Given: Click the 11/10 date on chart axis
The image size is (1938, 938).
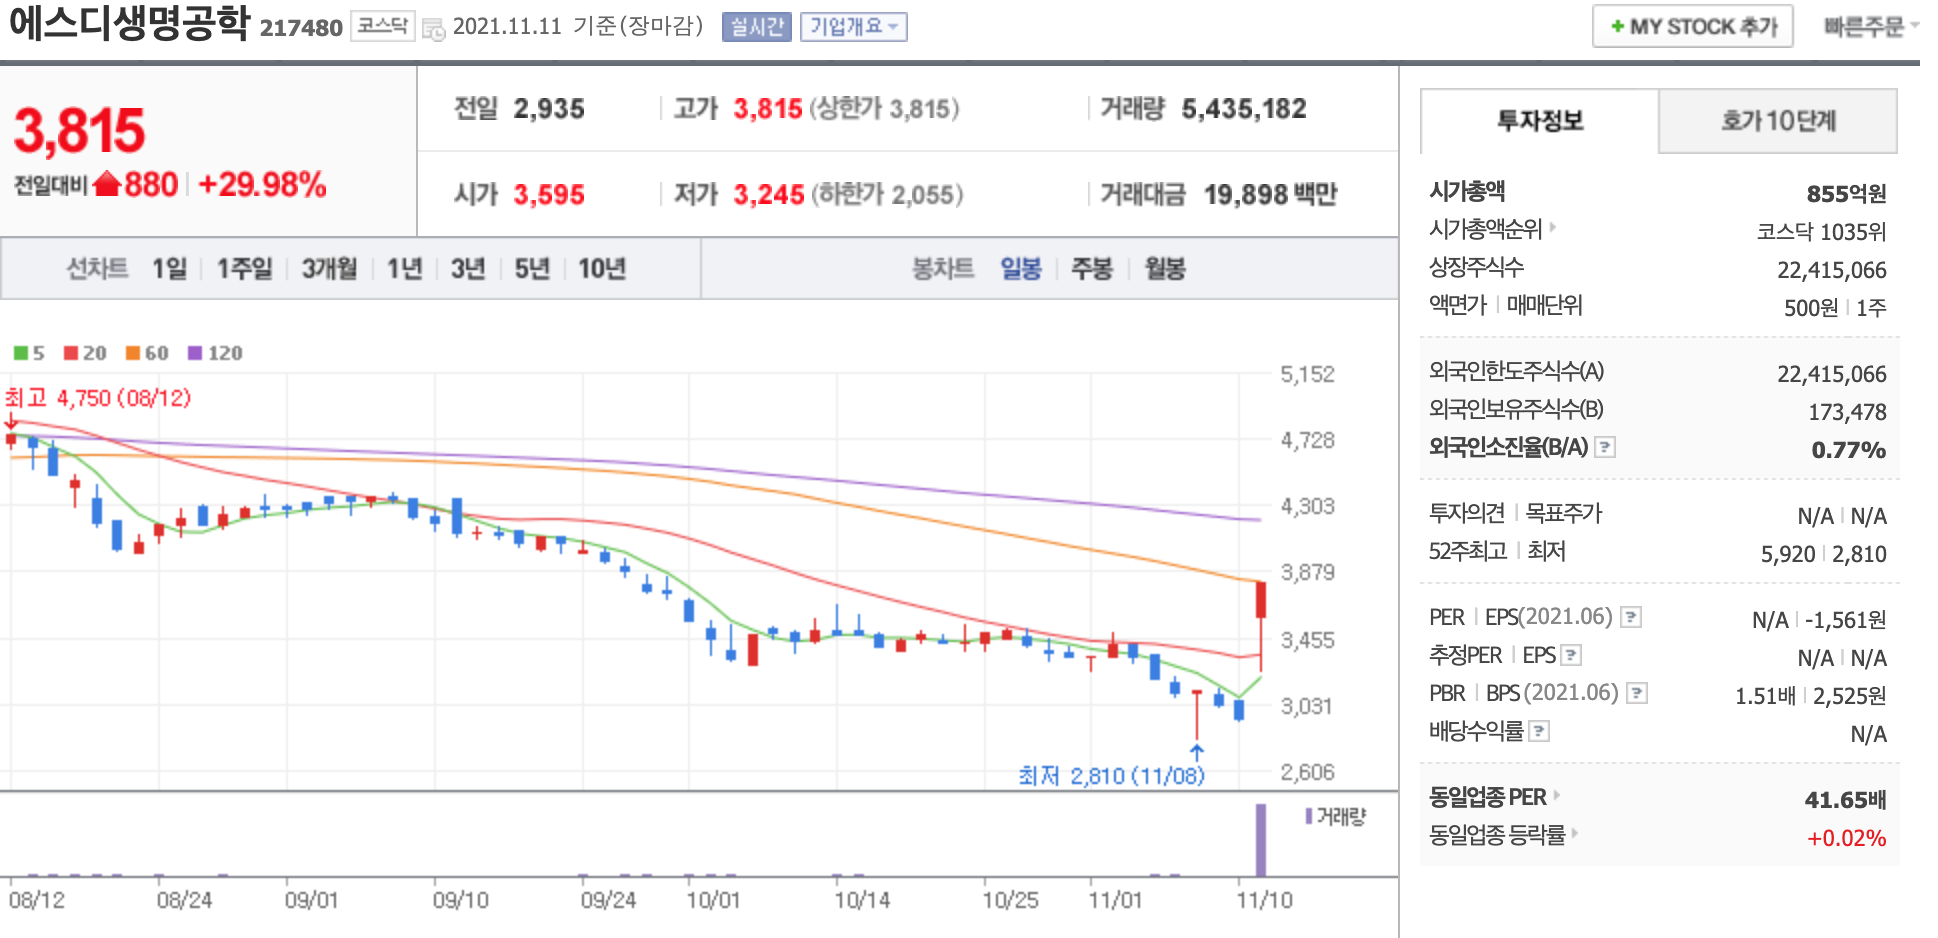Looking at the screenshot, I should pyautogui.click(x=1264, y=900).
